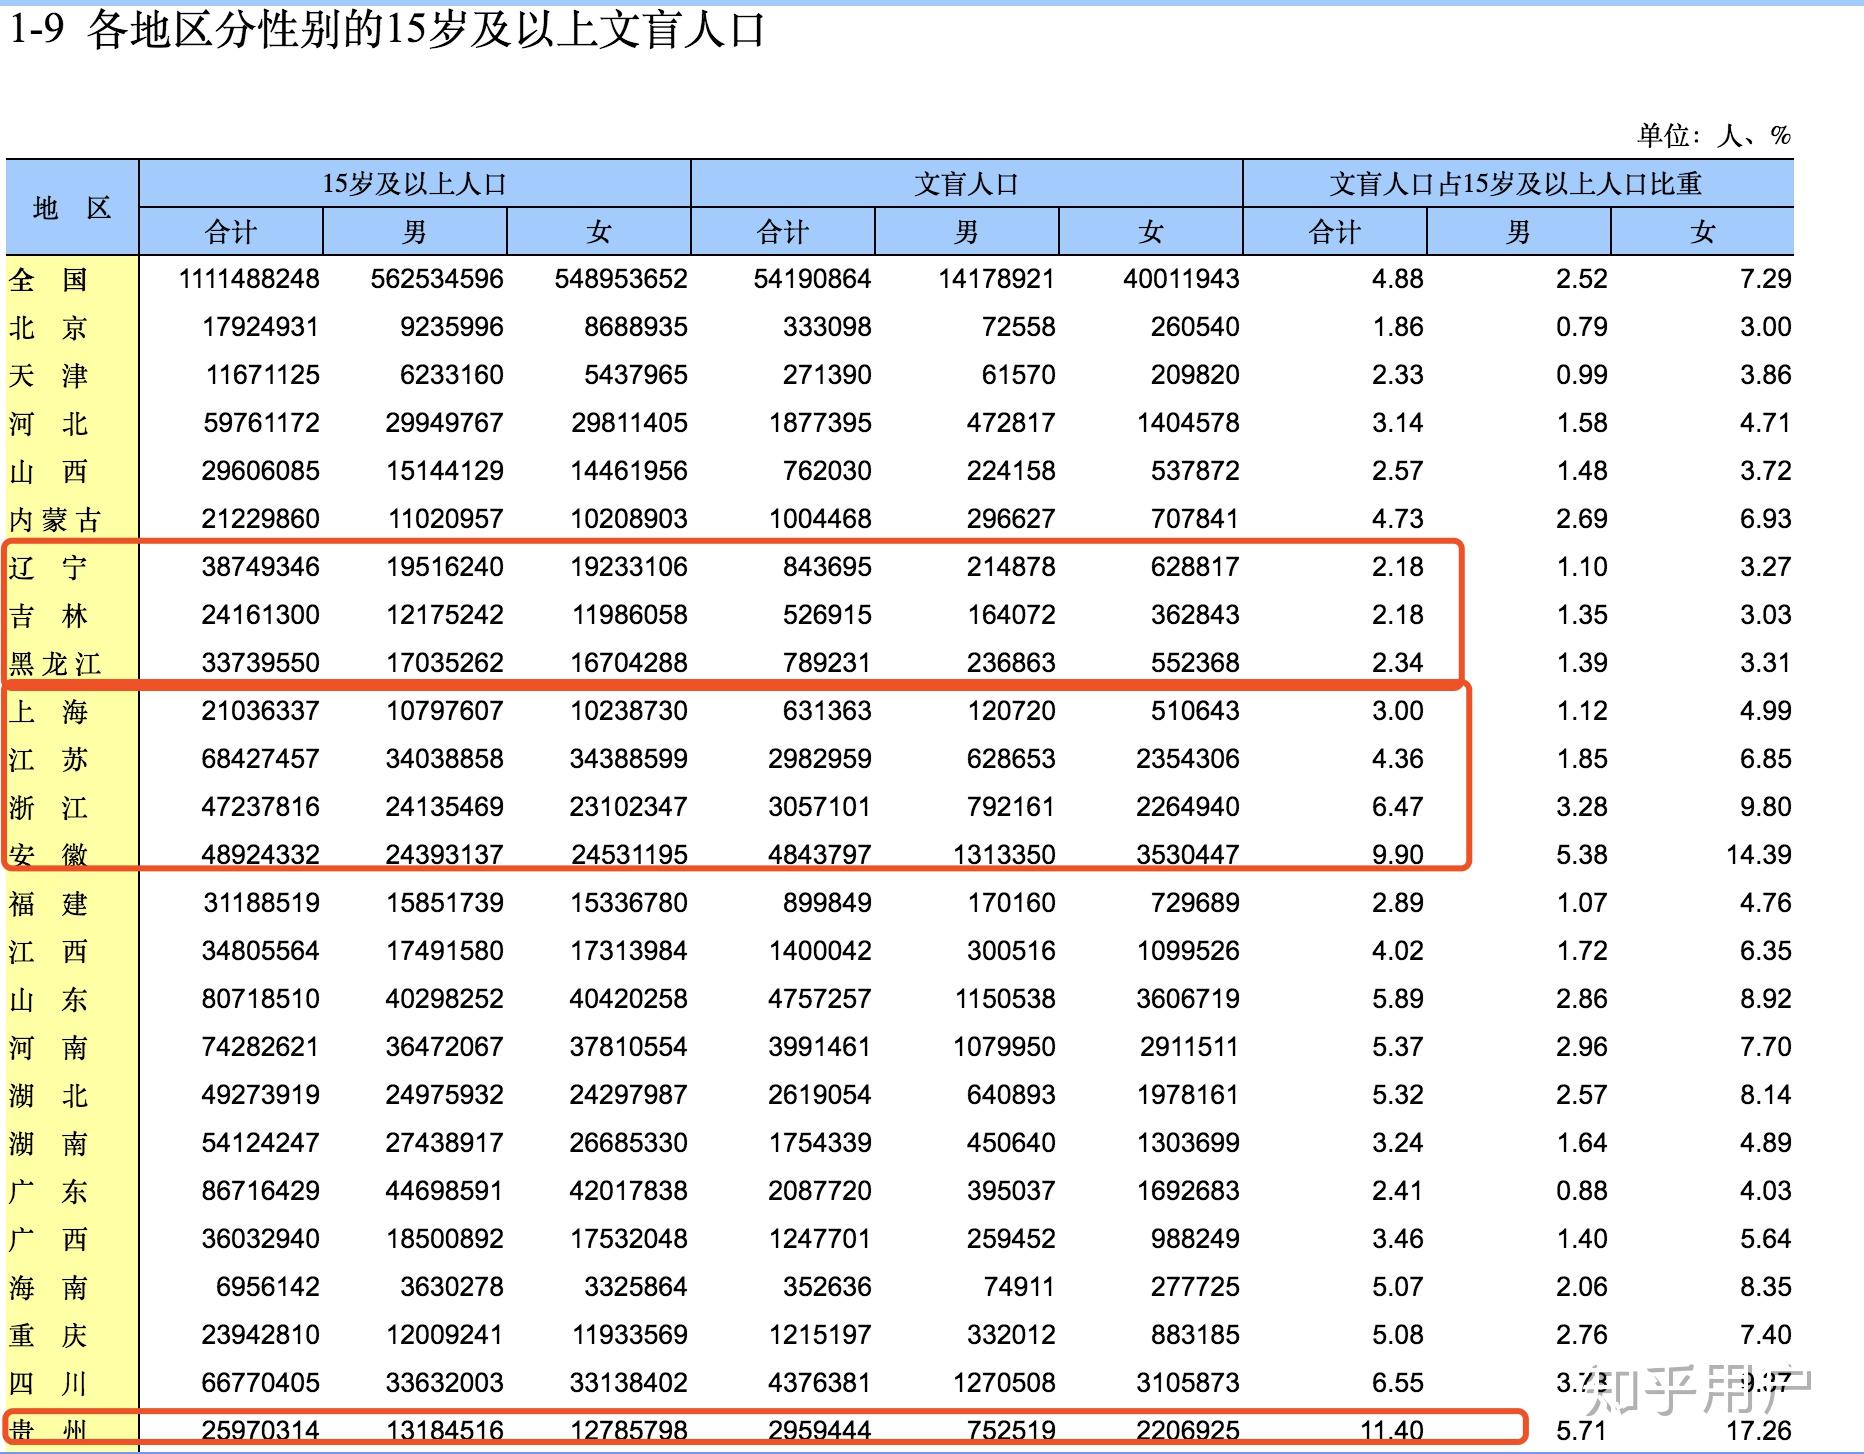This screenshot has width=1864, height=1454.
Task: Select the '江 西' row label
Action: 49,952
